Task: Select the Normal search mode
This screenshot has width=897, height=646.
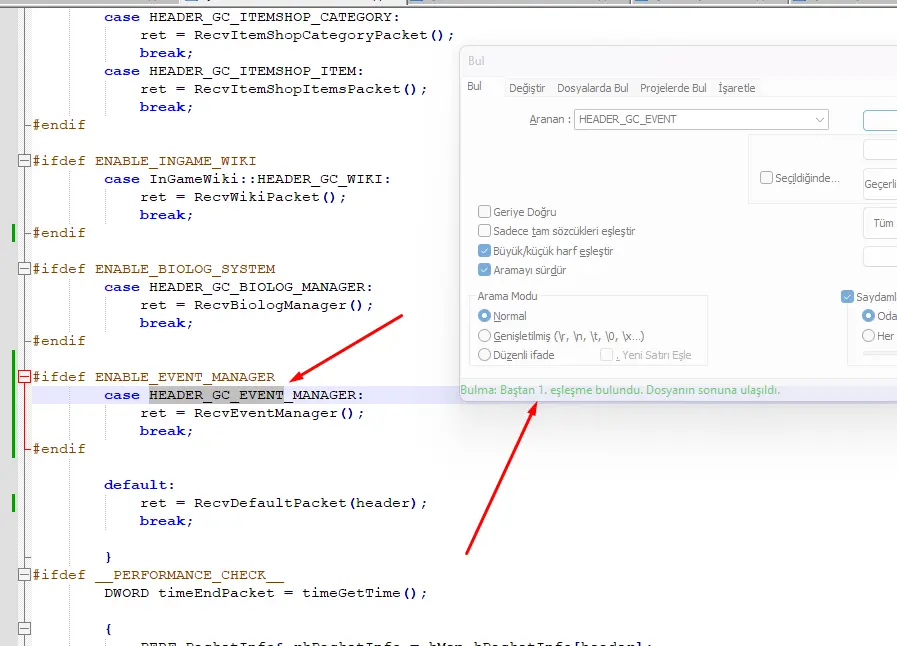Action: click(485, 316)
